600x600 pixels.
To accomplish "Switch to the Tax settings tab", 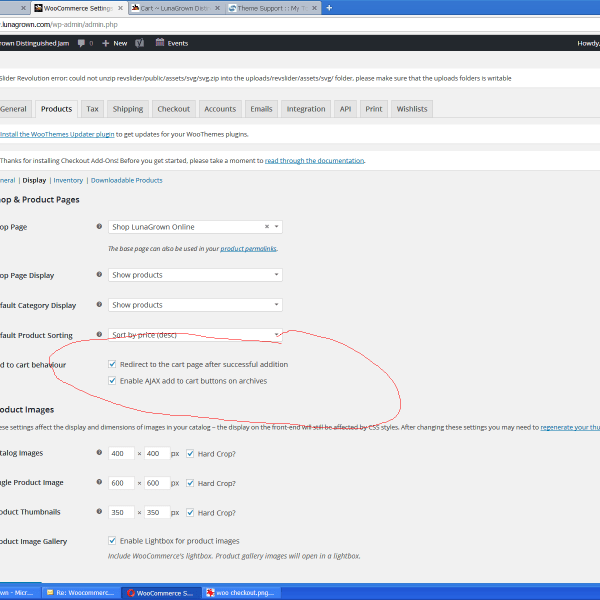I will pyautogui.click(x=92, y=109).
